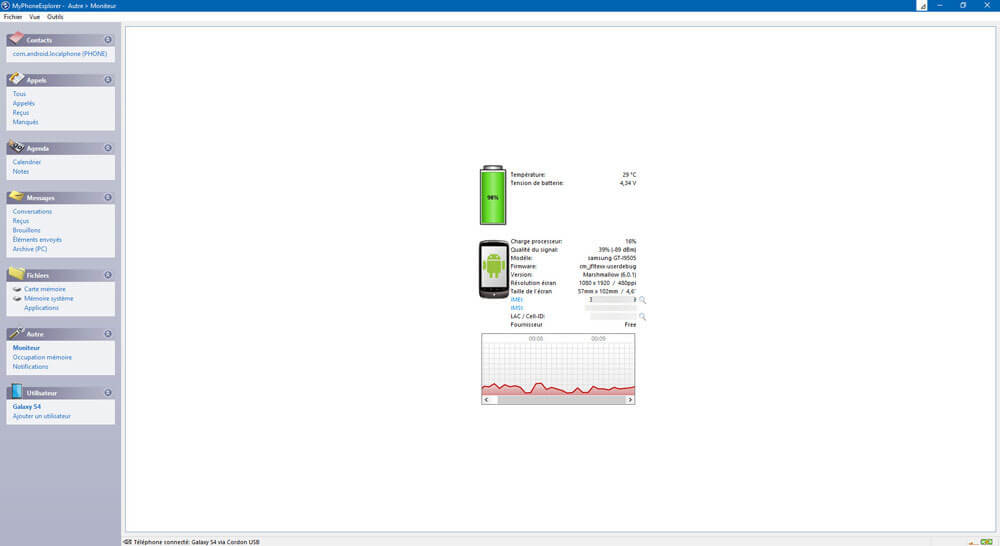Show Manqués calls list

[x=26, y=122]
